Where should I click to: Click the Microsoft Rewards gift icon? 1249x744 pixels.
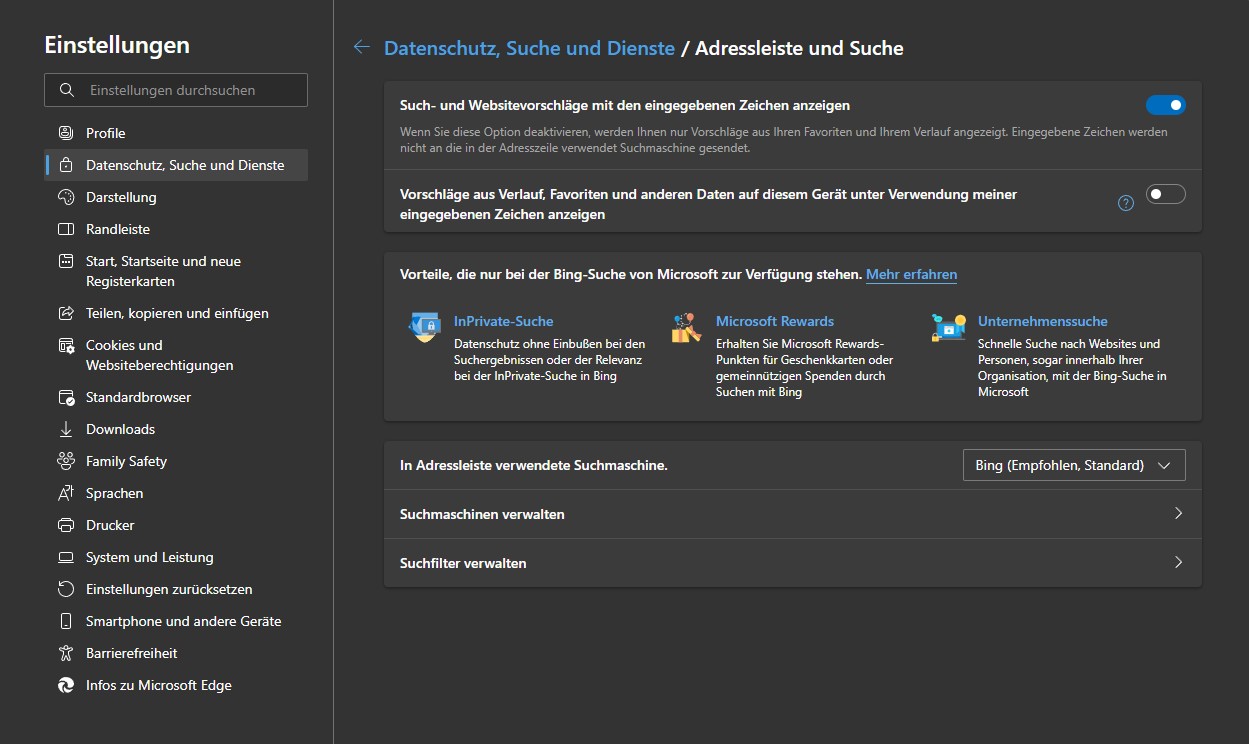tap(684, 327)
